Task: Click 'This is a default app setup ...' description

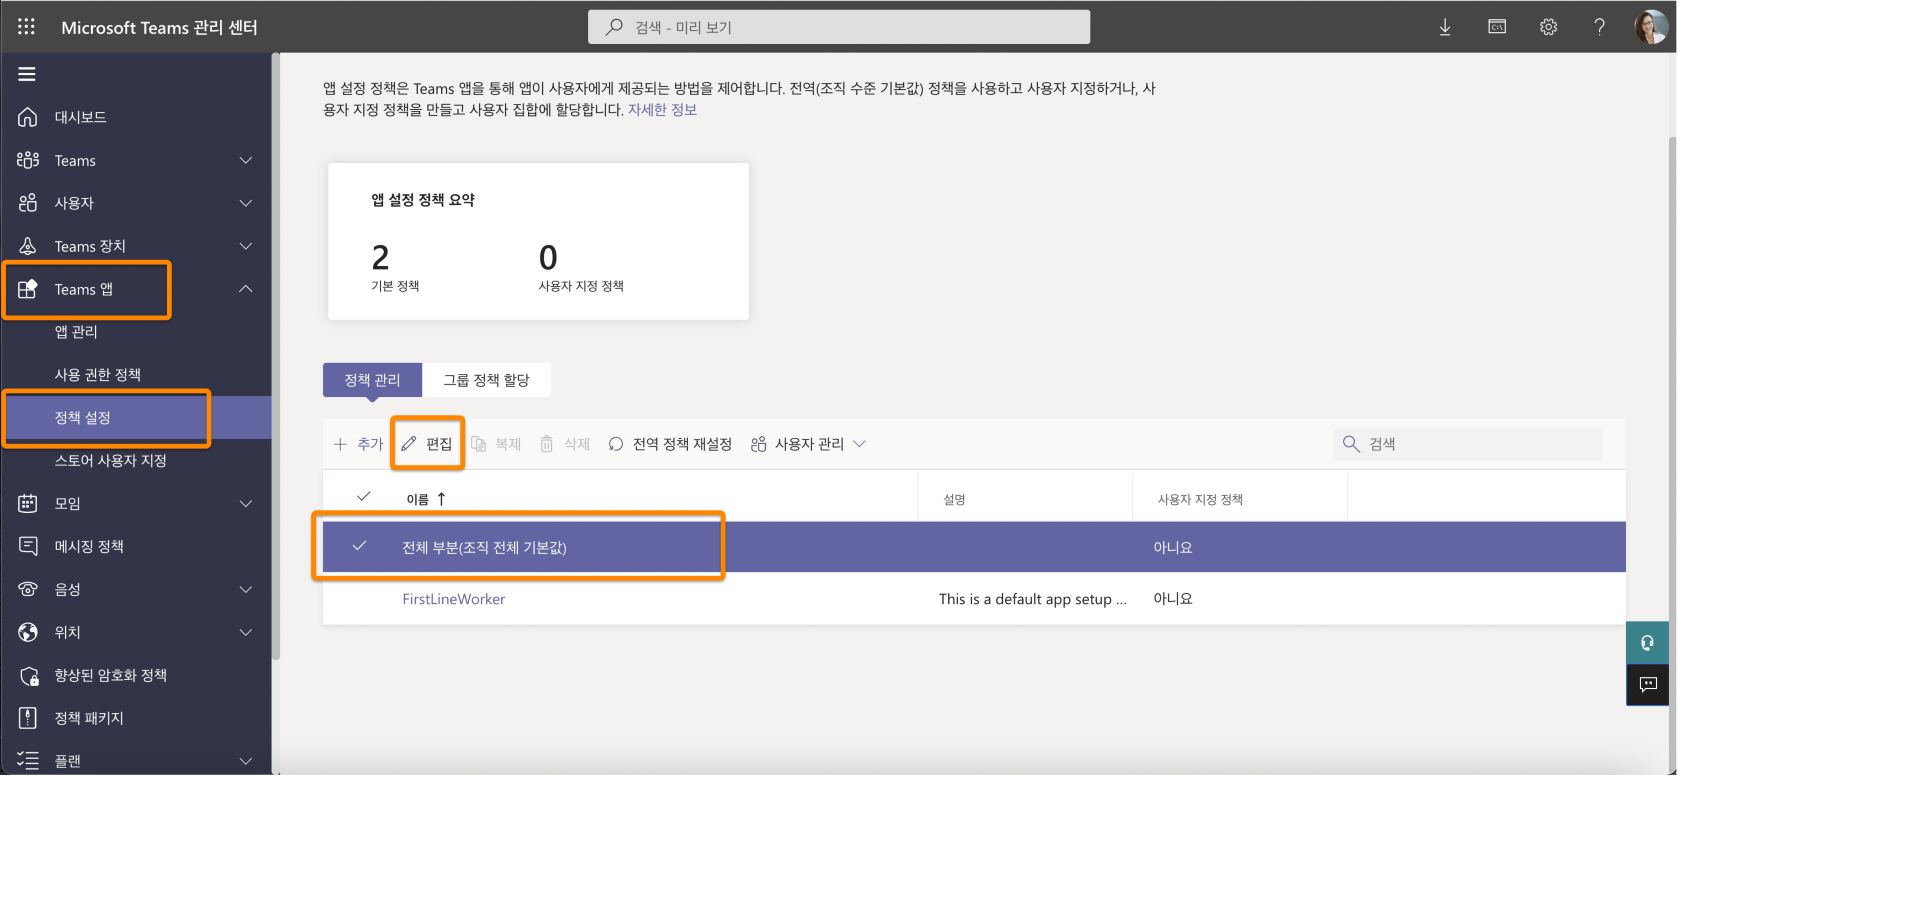Action: [1033, 599]
